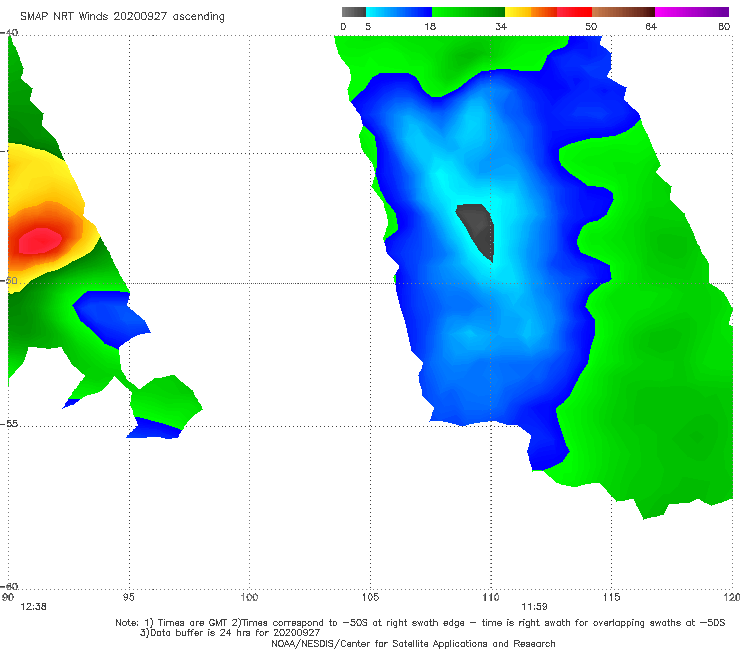Click the red high-wind core in left swath

(x=40, y=241)
